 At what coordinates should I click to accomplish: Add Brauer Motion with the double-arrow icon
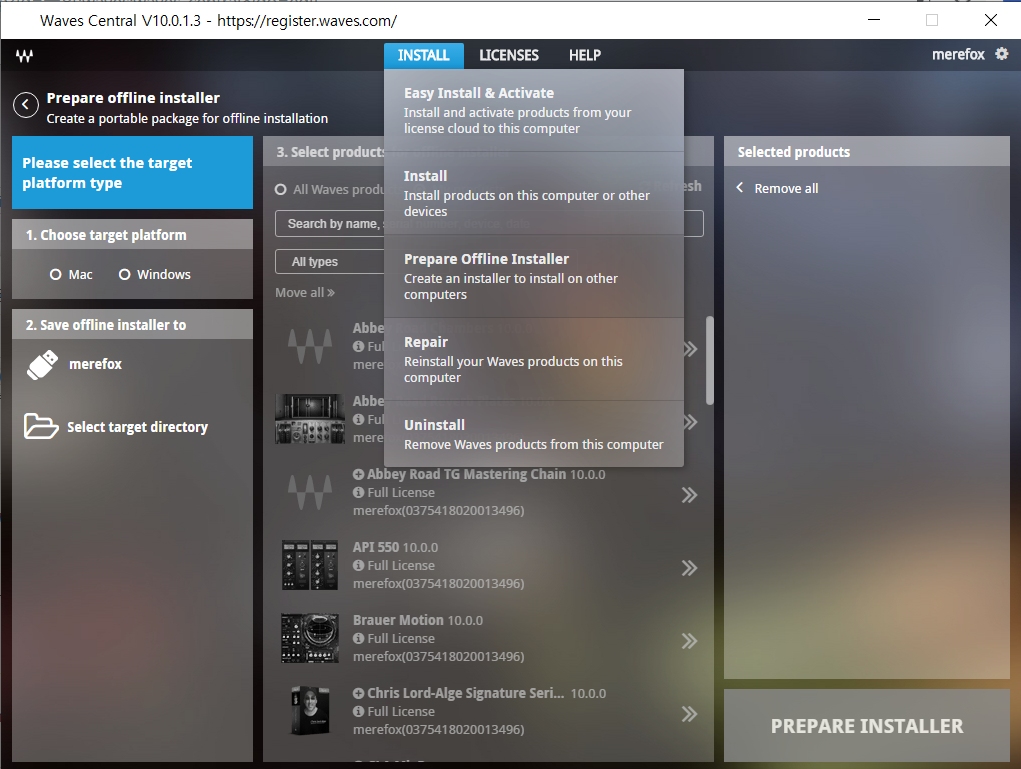pos(689,641)
